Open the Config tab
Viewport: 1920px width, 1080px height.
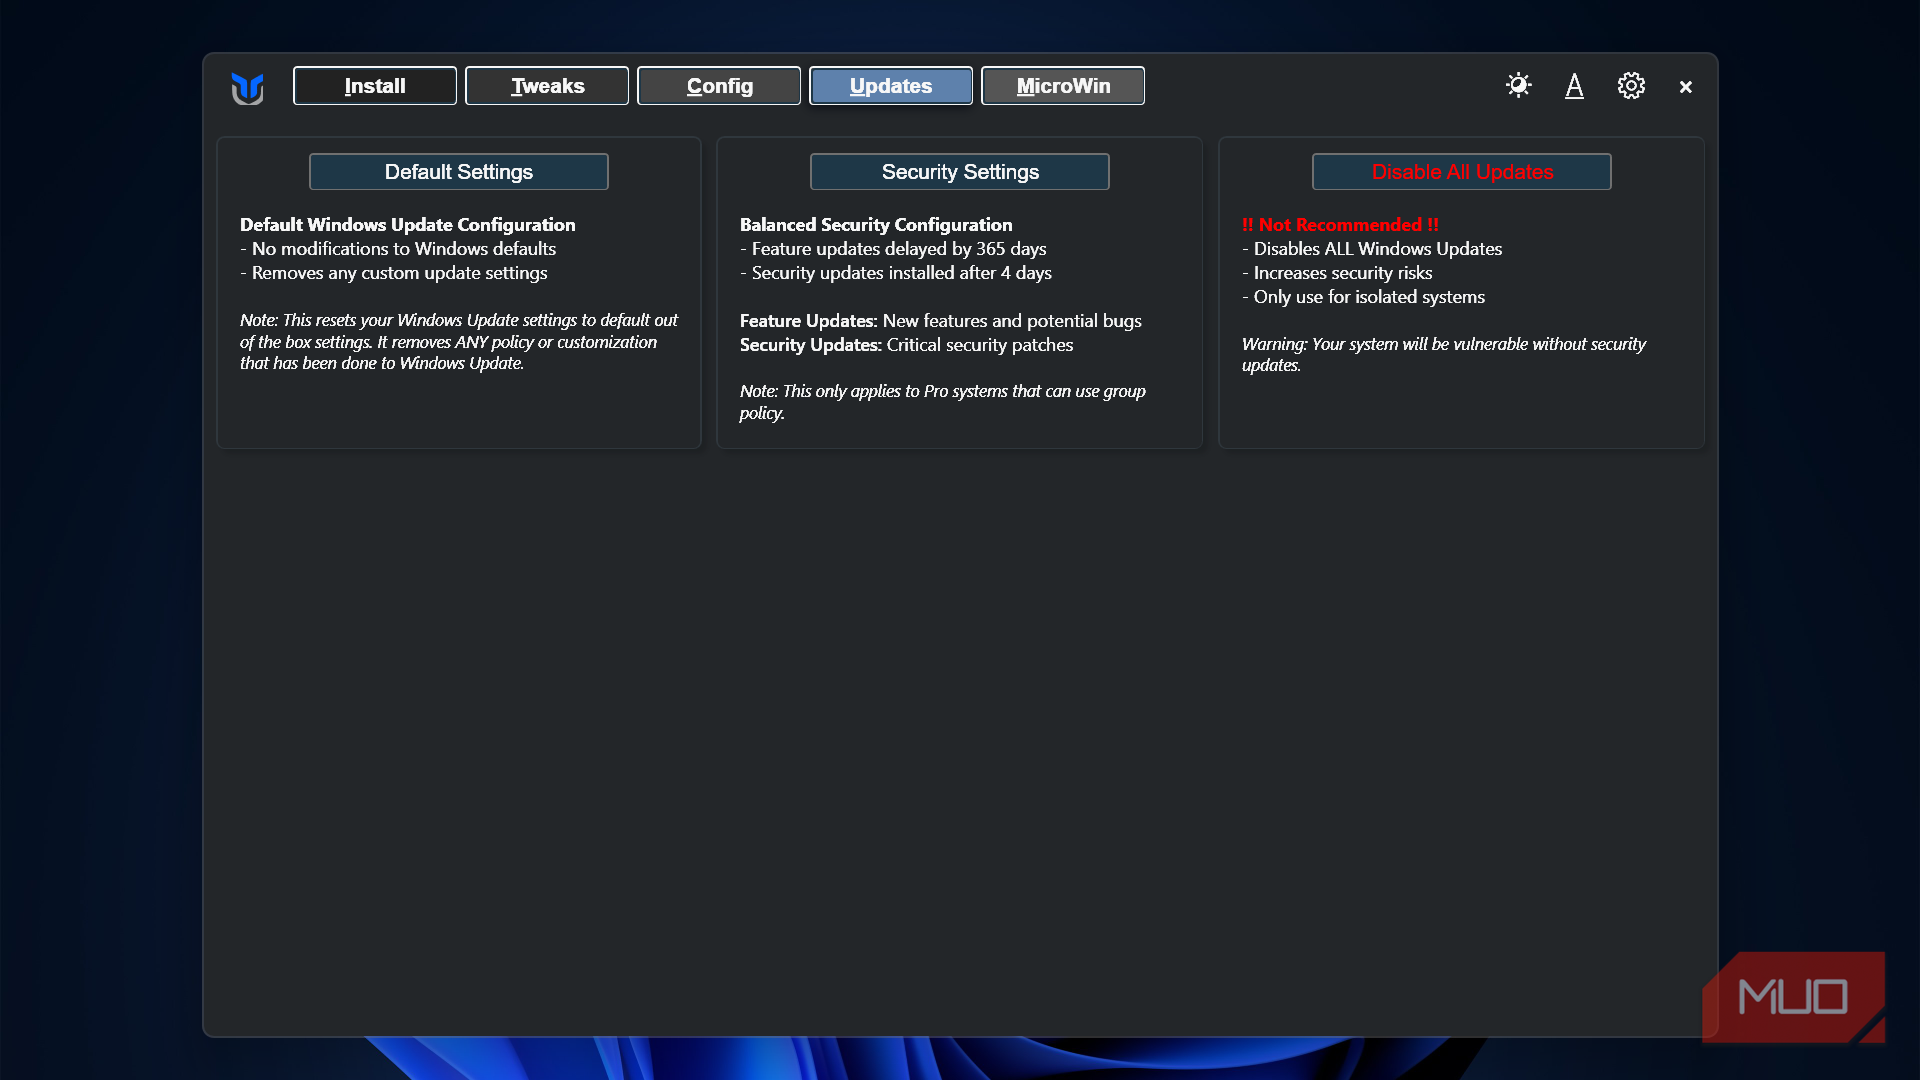pos(719,86)
